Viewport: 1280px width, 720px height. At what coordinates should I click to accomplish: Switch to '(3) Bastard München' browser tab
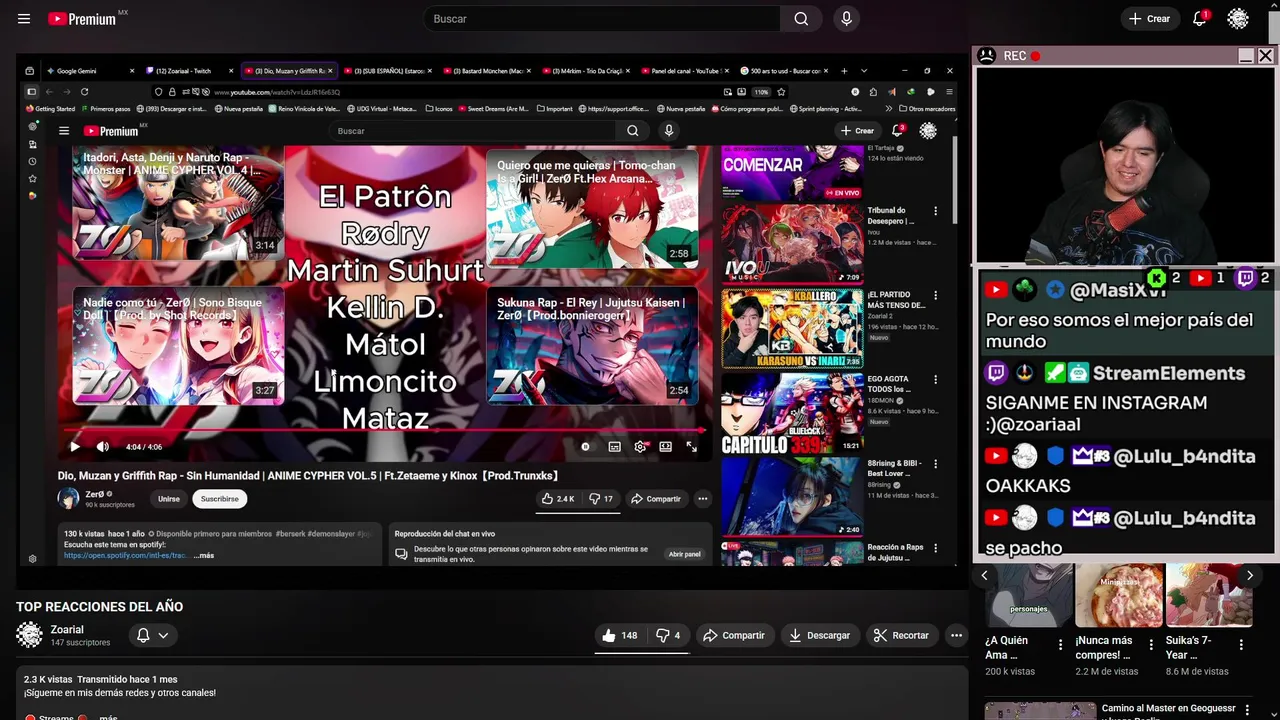[487, 71]
